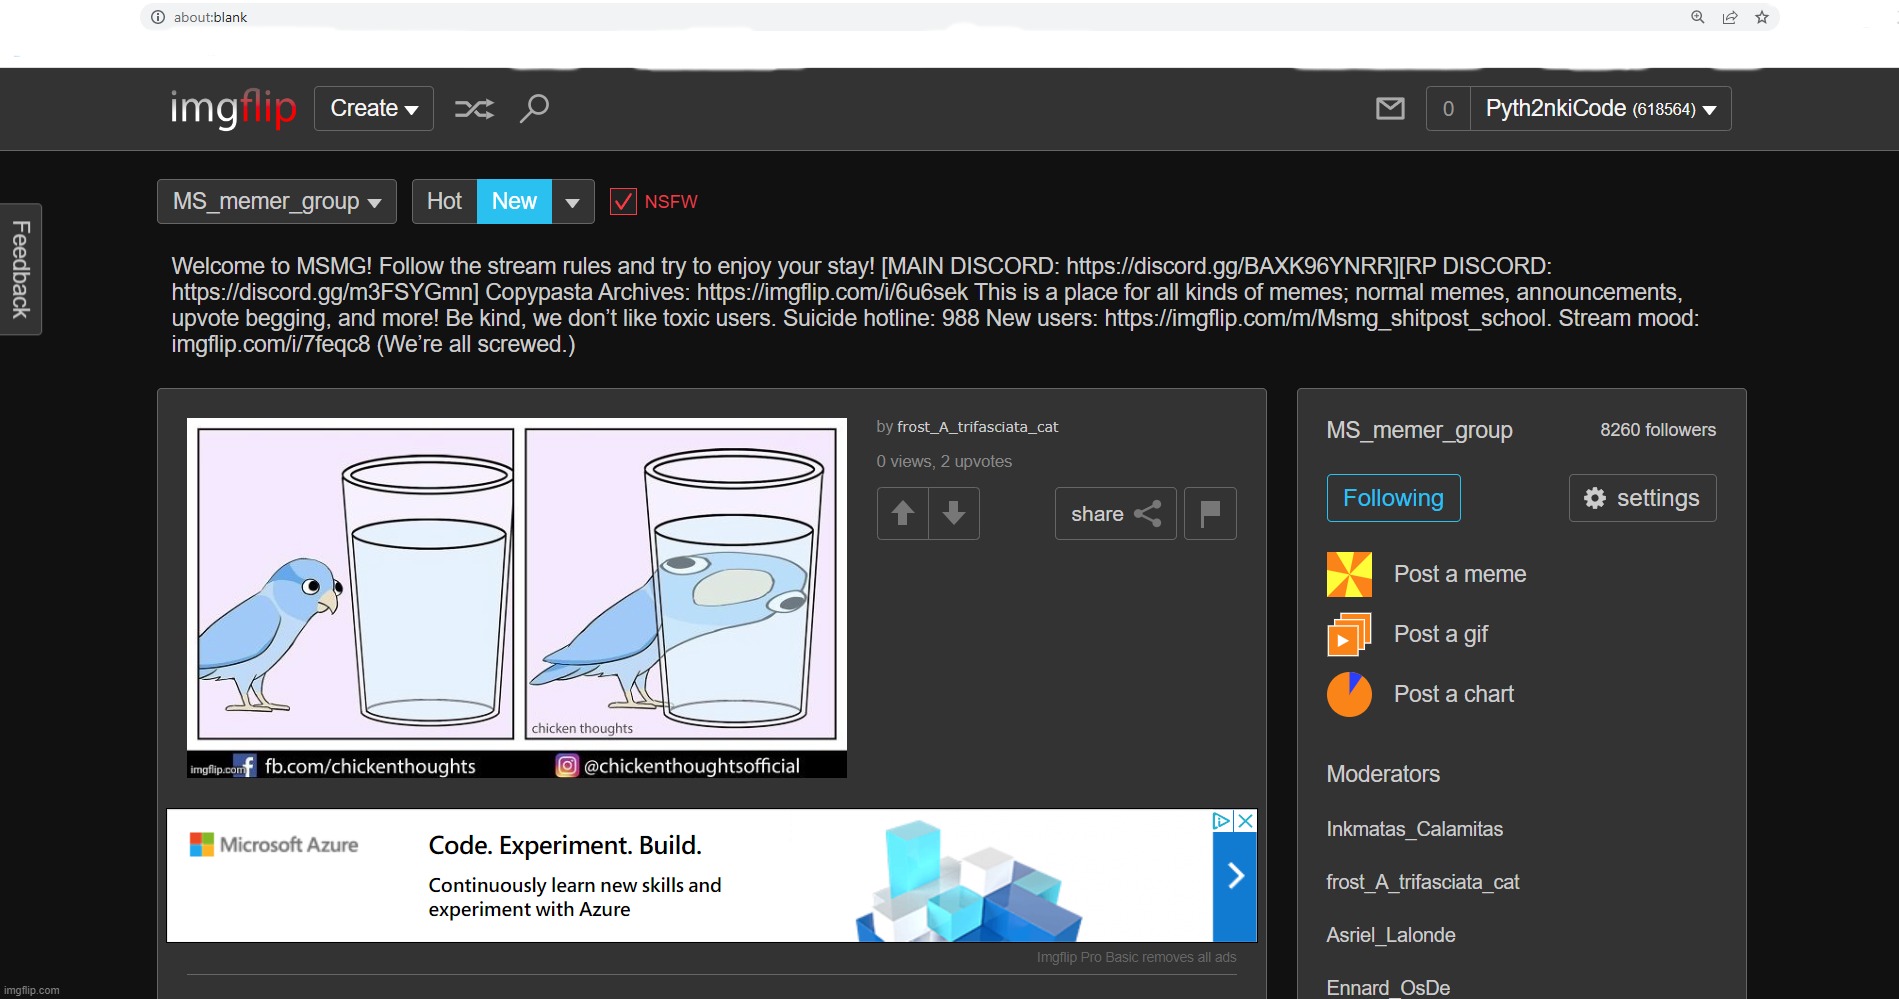1899x999 pixels.
Task: Open search with the magnifier icon
Action: [x=534, y=108]
